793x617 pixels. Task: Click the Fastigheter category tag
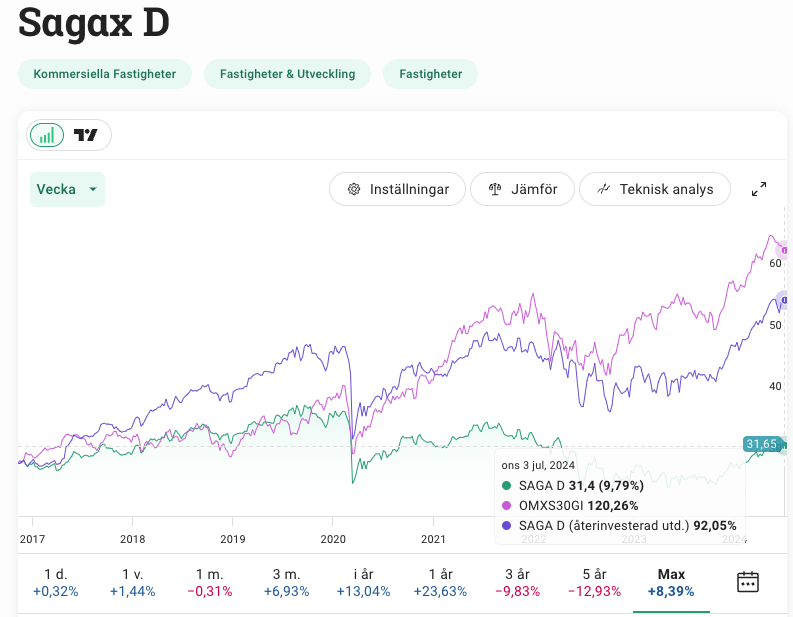pyautogui.click(x=430, y=74)
